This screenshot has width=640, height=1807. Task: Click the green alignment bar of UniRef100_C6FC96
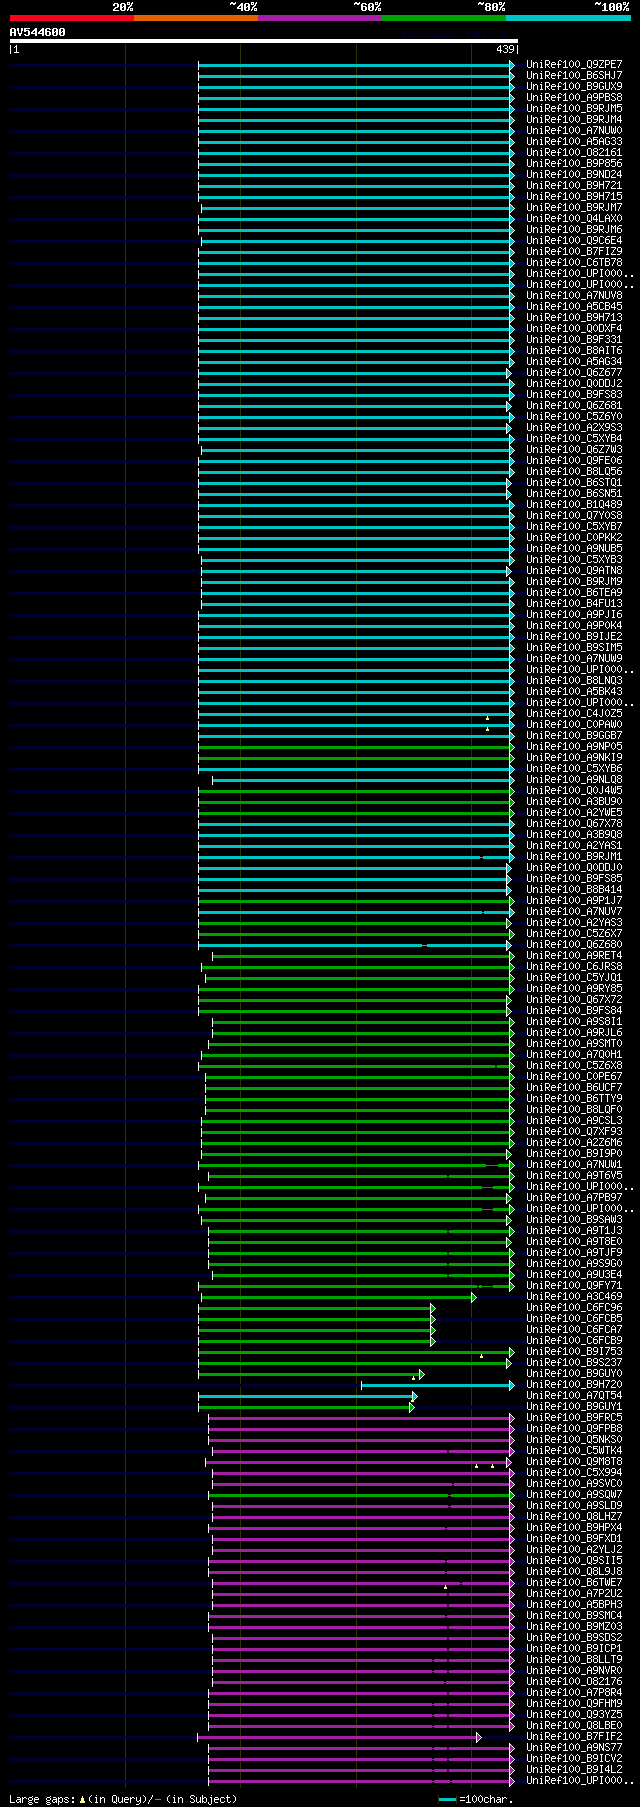(317, 1308)
